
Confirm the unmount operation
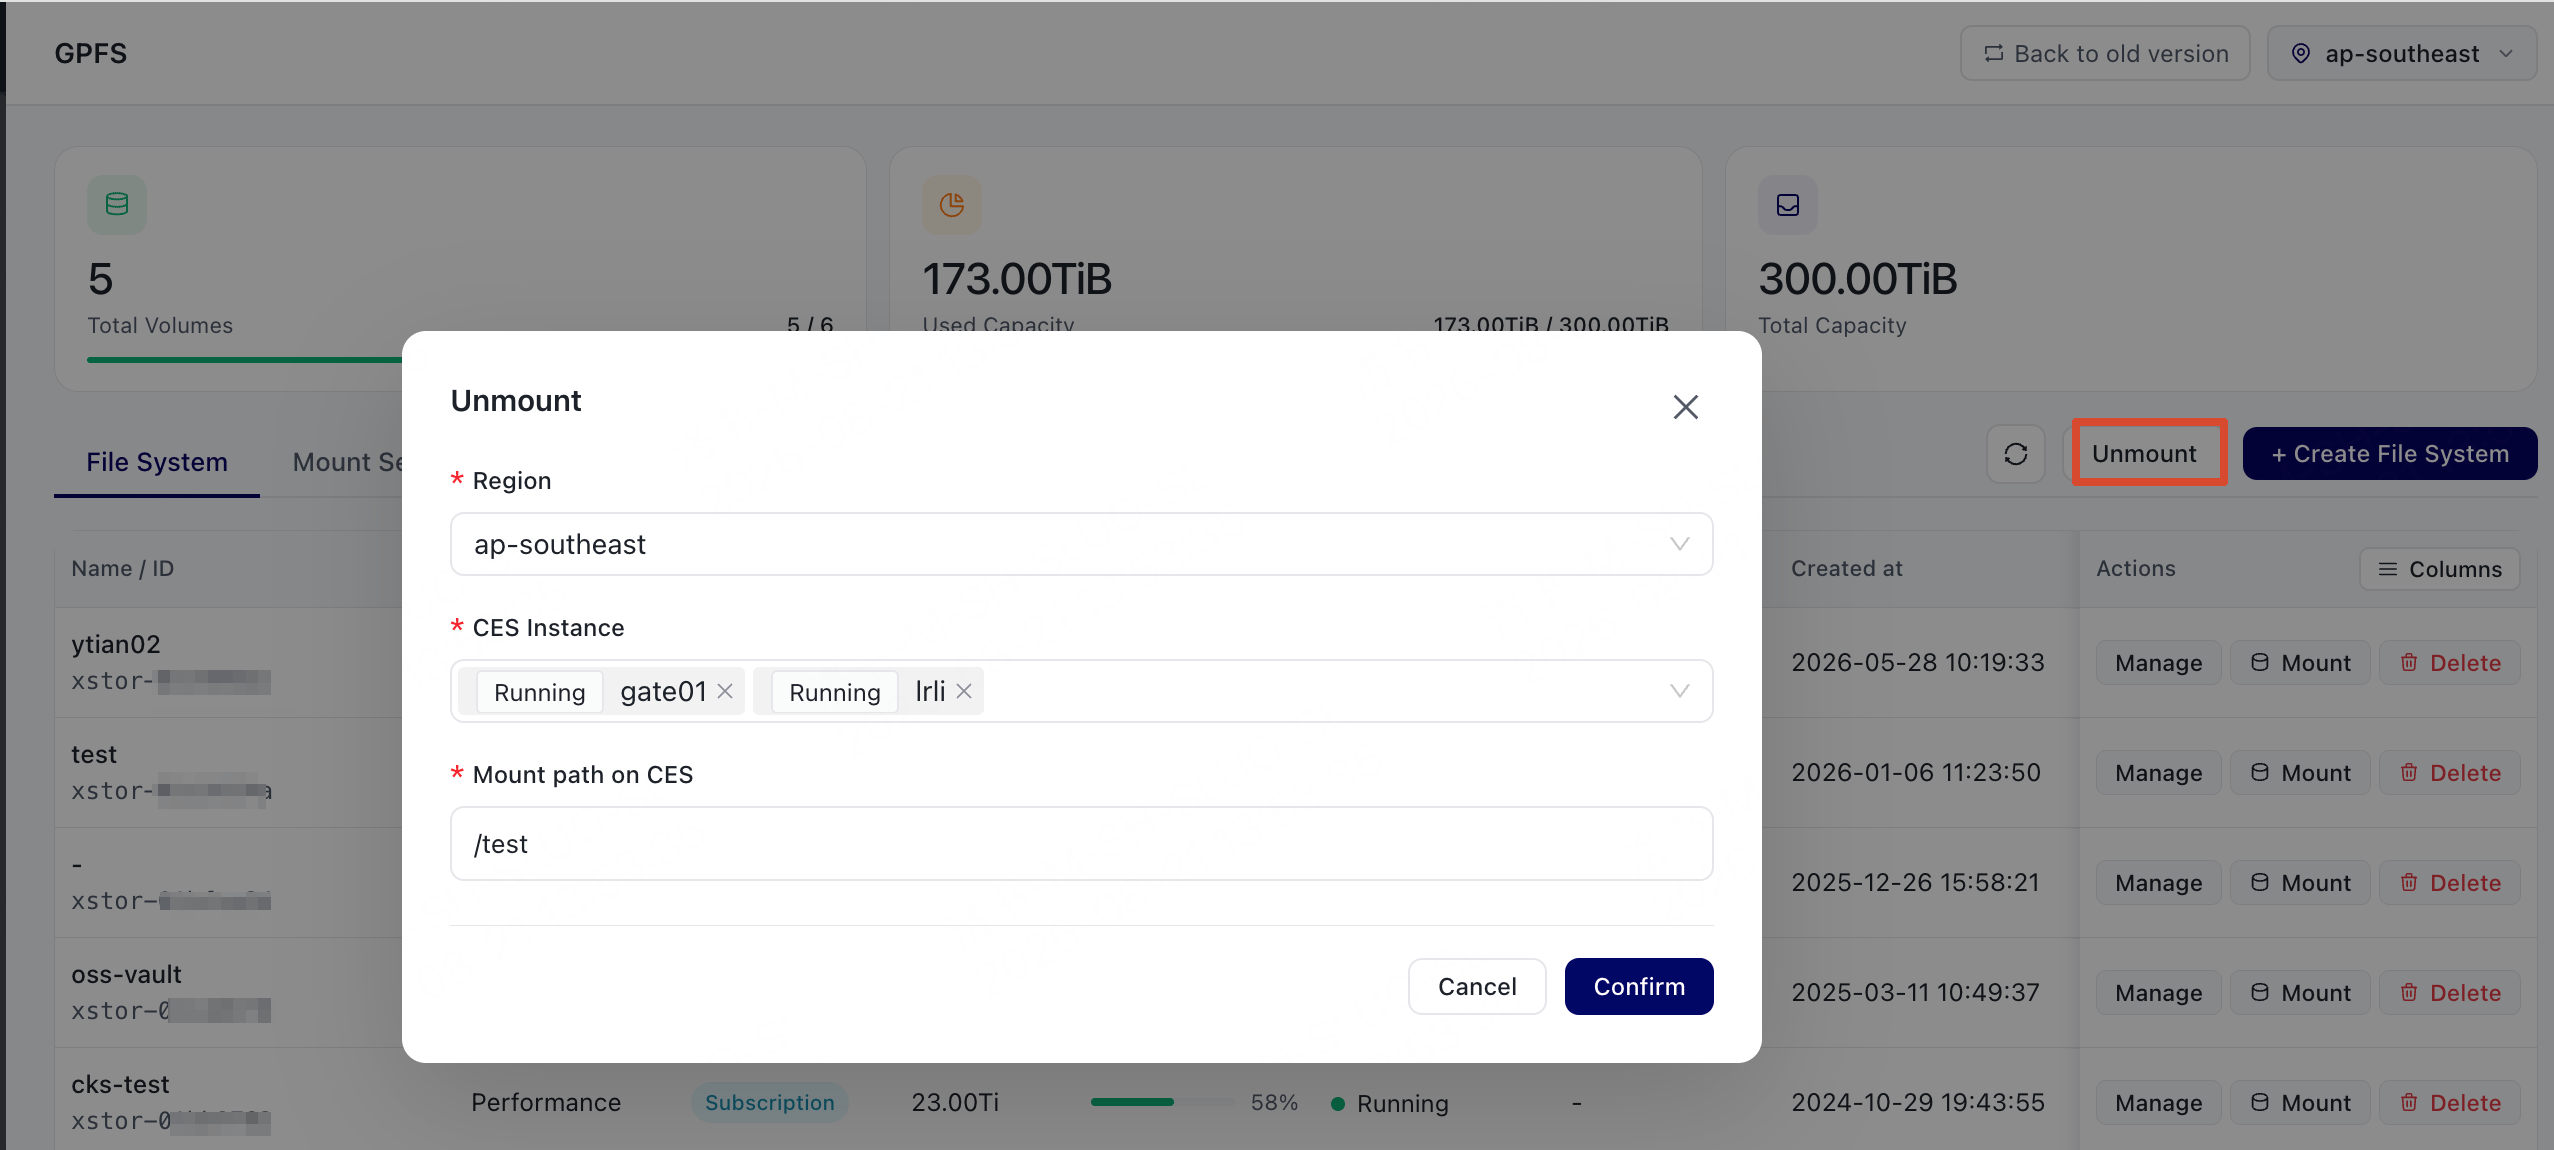pos(1639,987)
